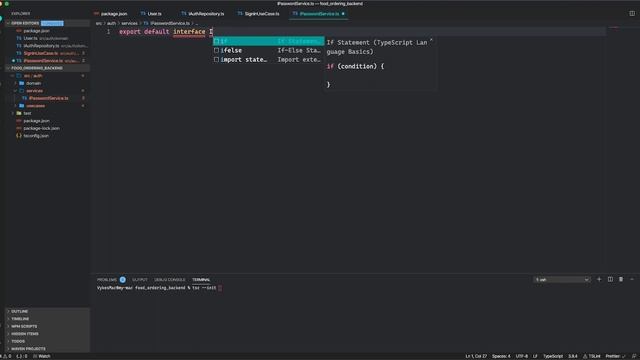This screenshot has height=360, width=640.
Task: Expand the domain folder
Action: [33, 83]
